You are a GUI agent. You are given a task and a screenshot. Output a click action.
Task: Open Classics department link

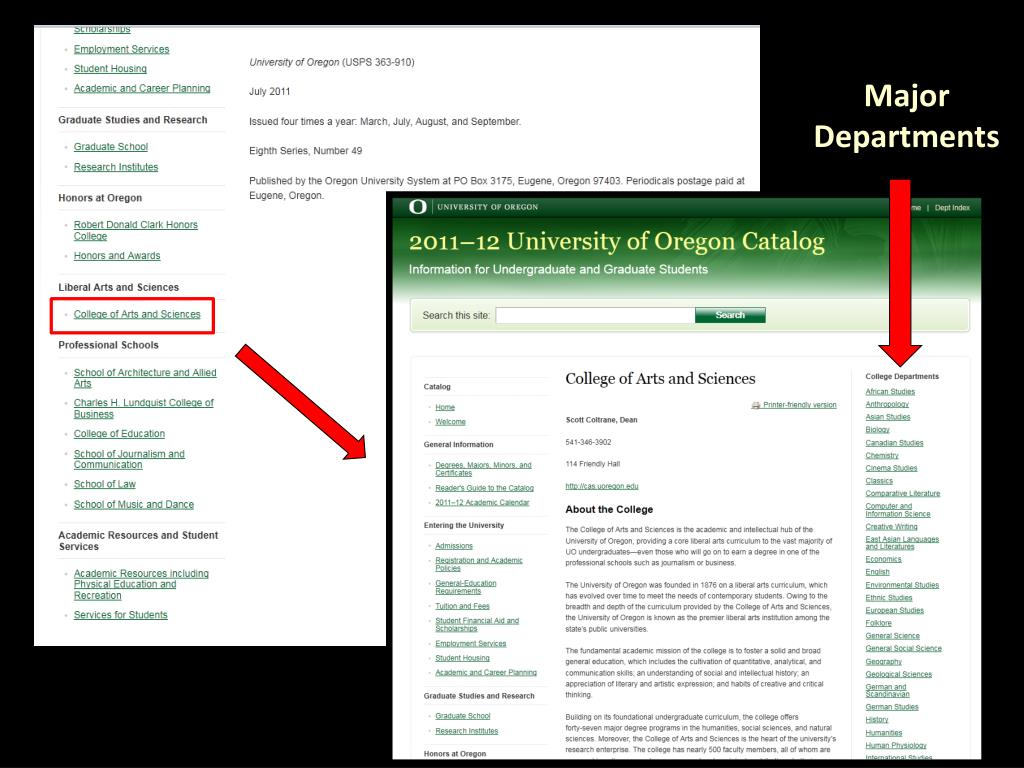pos(879,481)
